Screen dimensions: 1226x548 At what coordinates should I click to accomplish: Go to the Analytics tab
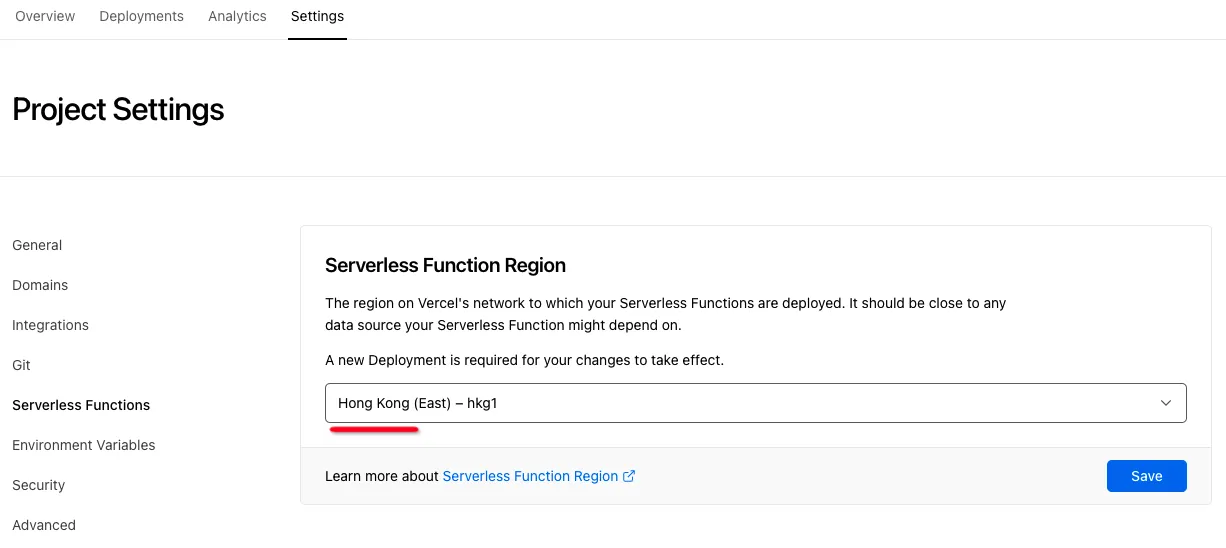pyautogui.click(x=237, y=16)
